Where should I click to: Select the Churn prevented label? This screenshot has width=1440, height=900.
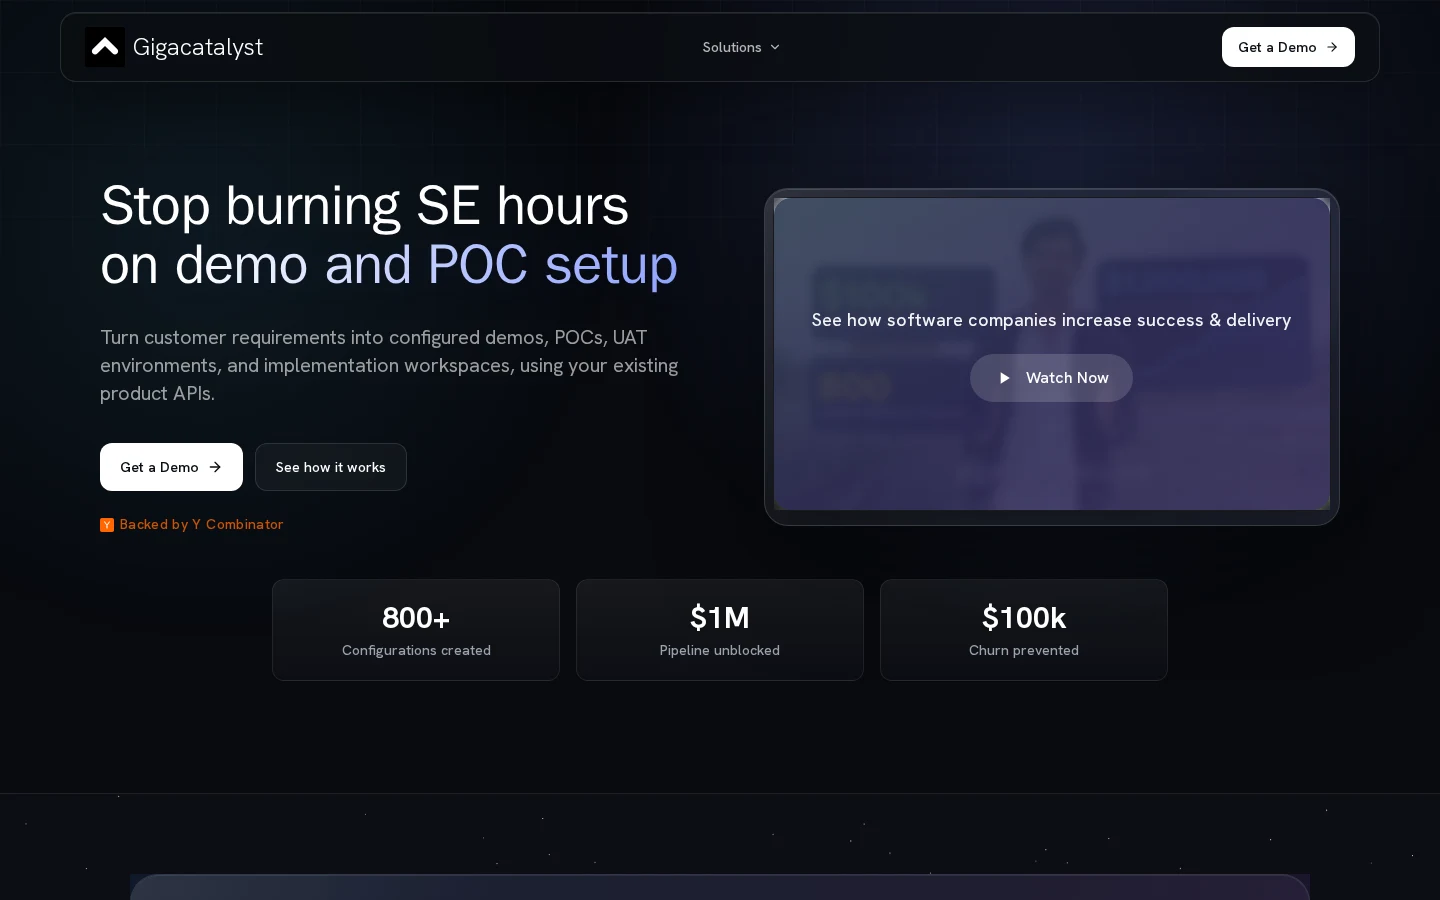(x=1024, y=650)
